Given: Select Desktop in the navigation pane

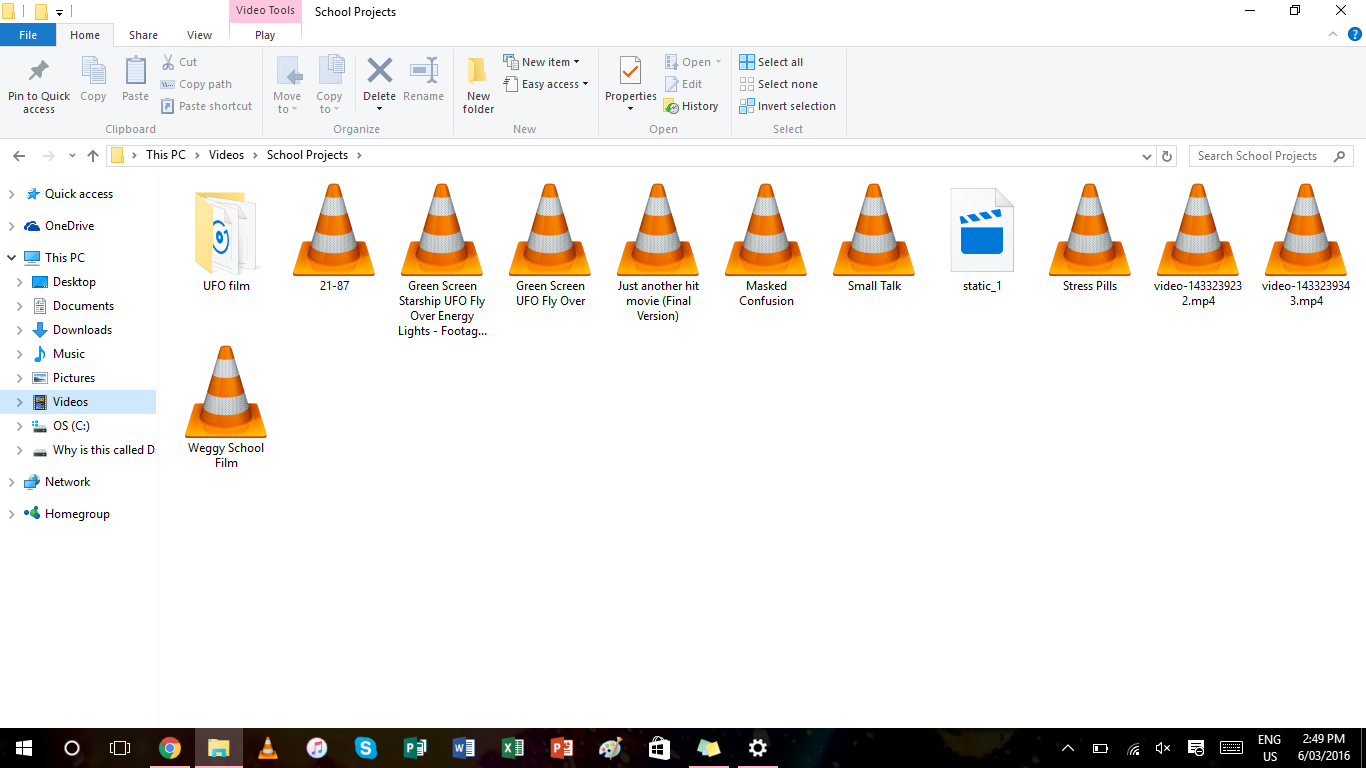Looking at the screenshot, I should pos(74,282).
